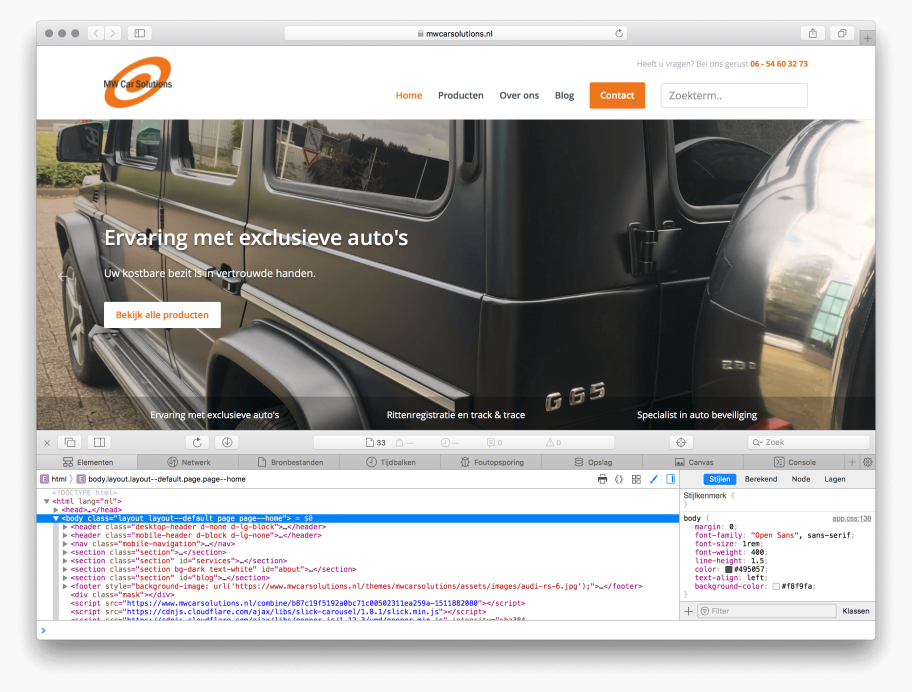Click the Klassen button

856,611
